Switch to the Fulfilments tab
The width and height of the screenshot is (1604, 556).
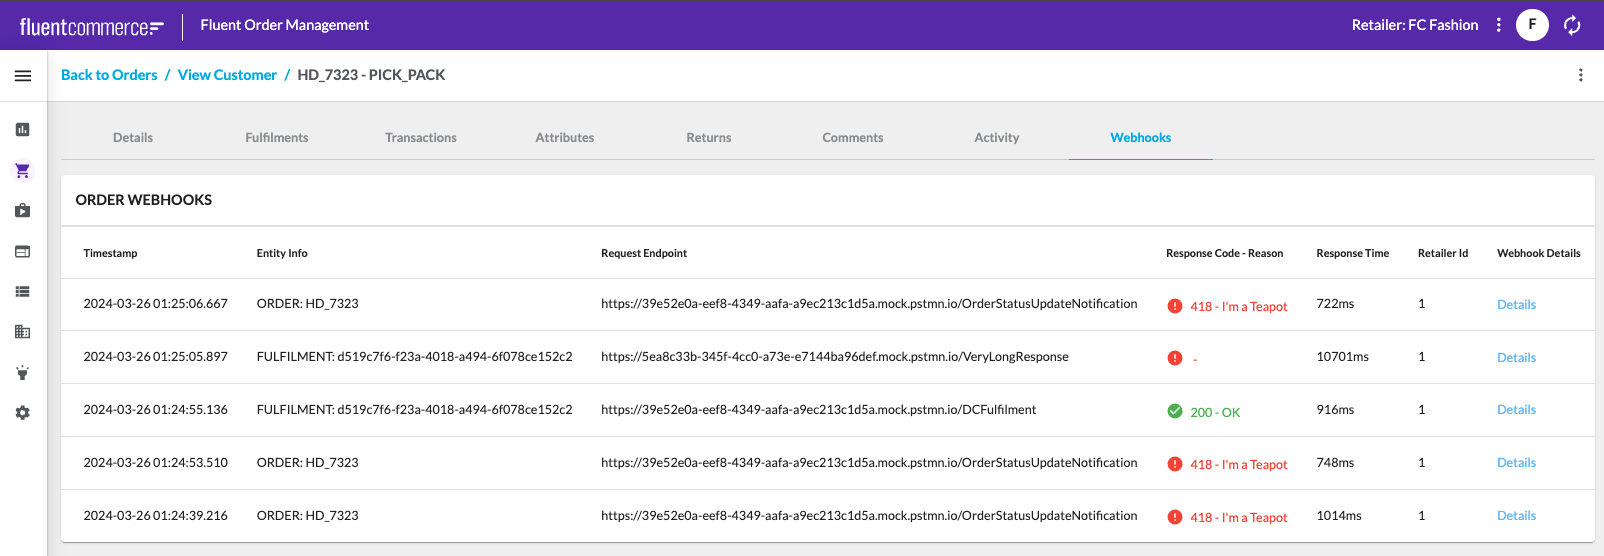277,138
